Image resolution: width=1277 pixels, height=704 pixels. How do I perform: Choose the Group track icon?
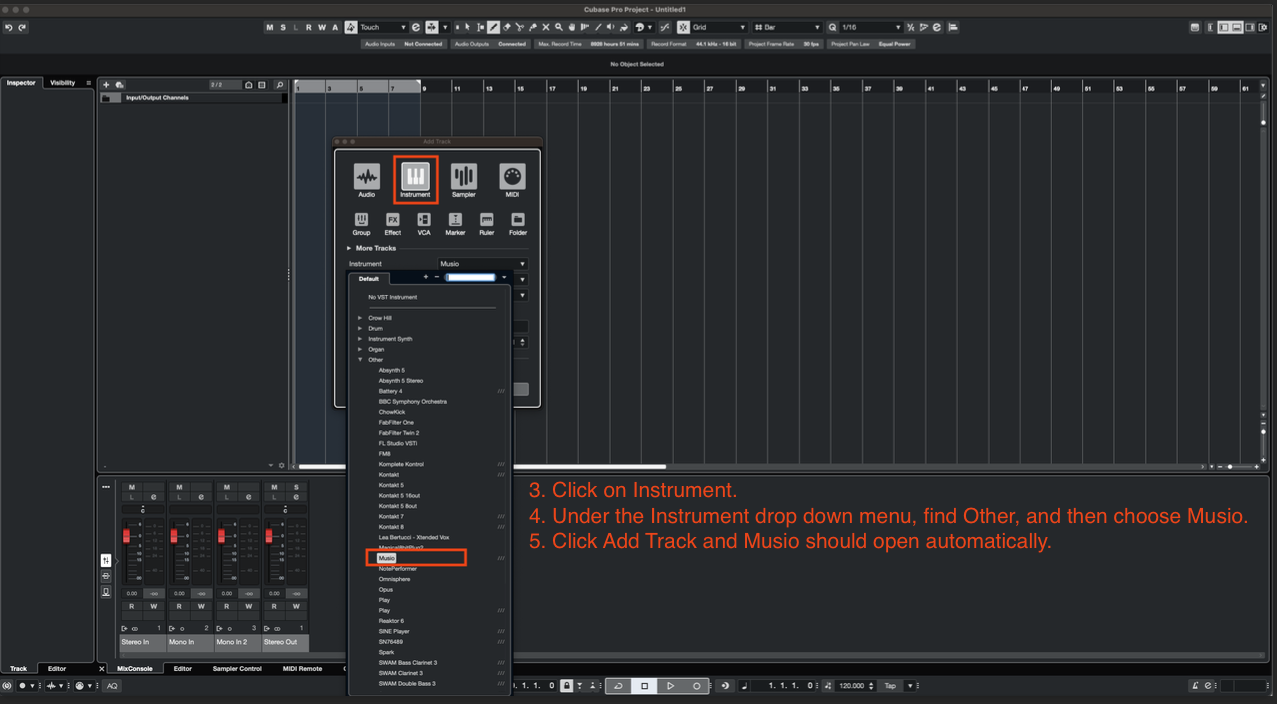tap(361, 220)
